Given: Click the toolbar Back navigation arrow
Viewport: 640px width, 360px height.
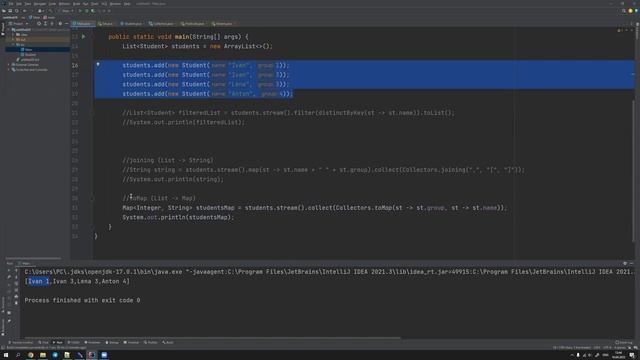Looking at the screenshot, I should pos(24,11).
